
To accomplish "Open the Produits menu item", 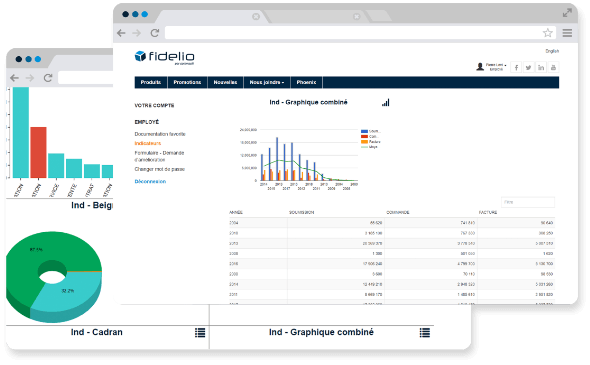I will coord(151,82).
